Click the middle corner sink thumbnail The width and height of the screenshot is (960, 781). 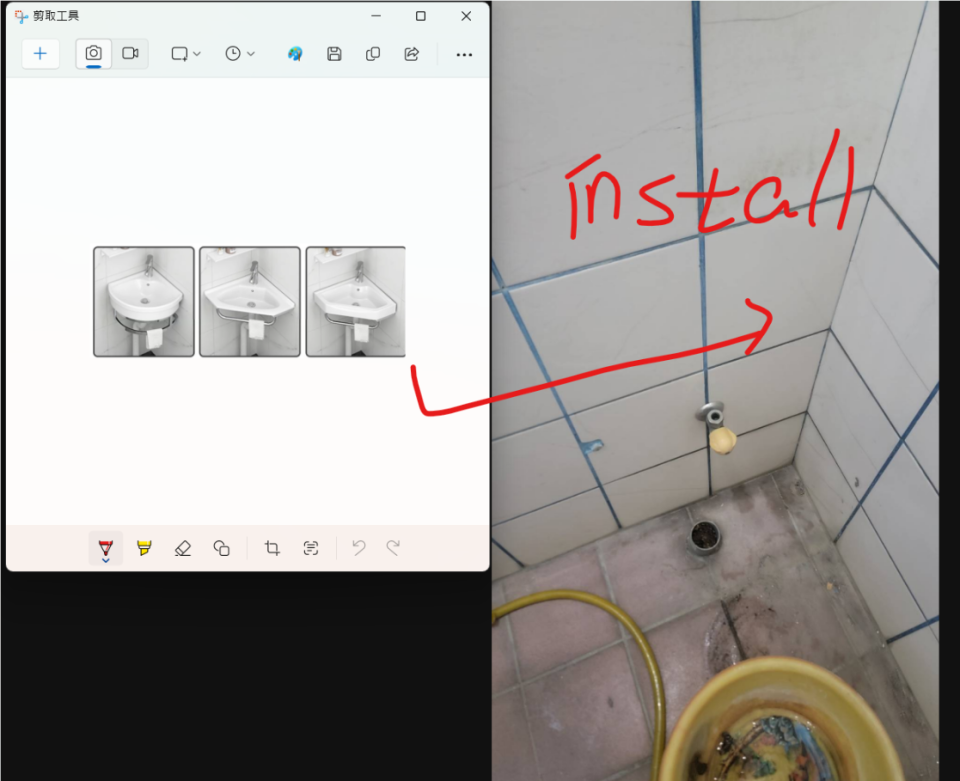(x=250, y=302)
